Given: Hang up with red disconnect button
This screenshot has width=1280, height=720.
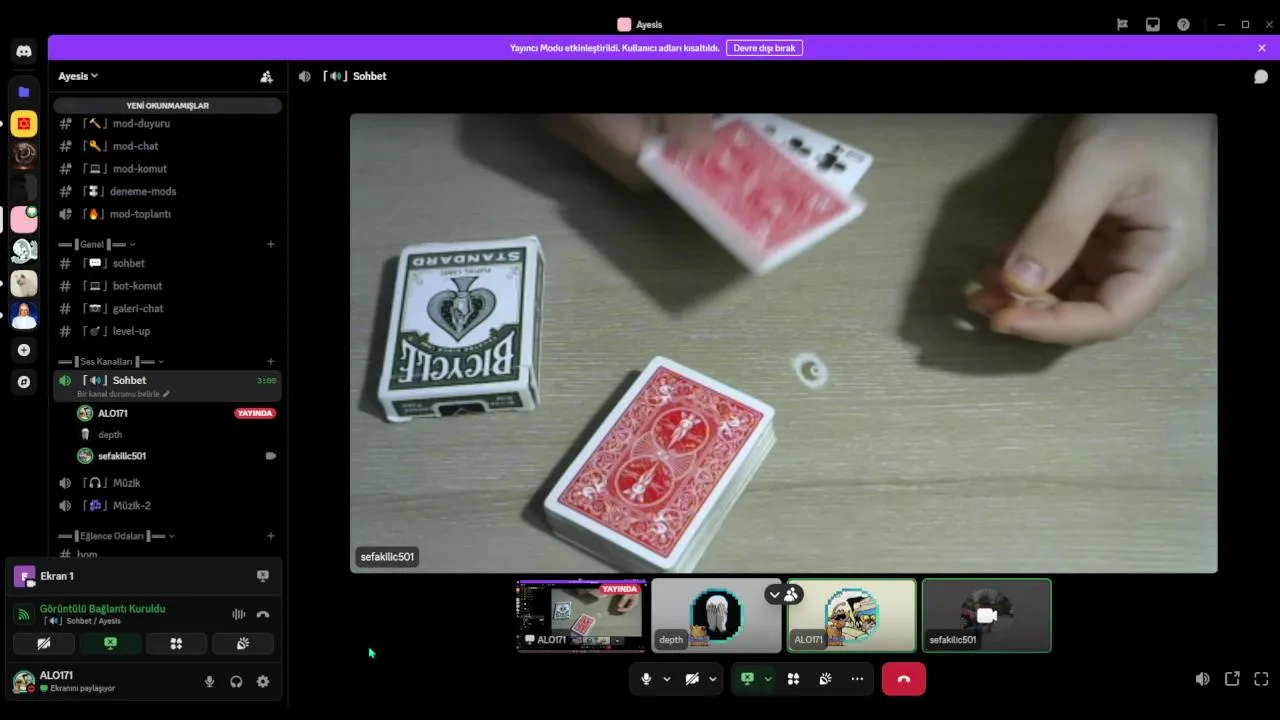Looking at the screenshot, I should tap(903, 679).
